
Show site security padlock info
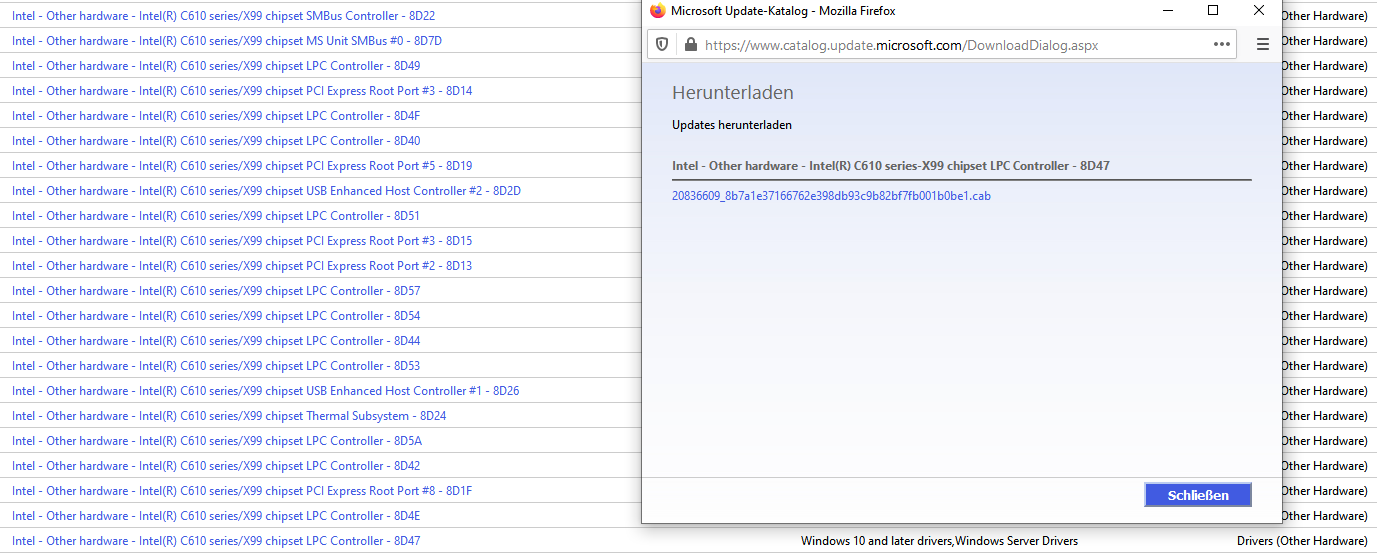pyautogui.click(x=690, y=45)
